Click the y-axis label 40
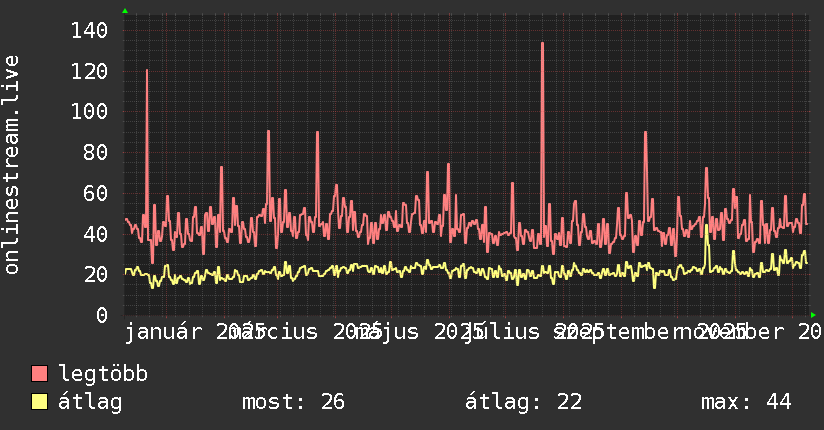The image size is (824, 430). [x=96, y=234]
